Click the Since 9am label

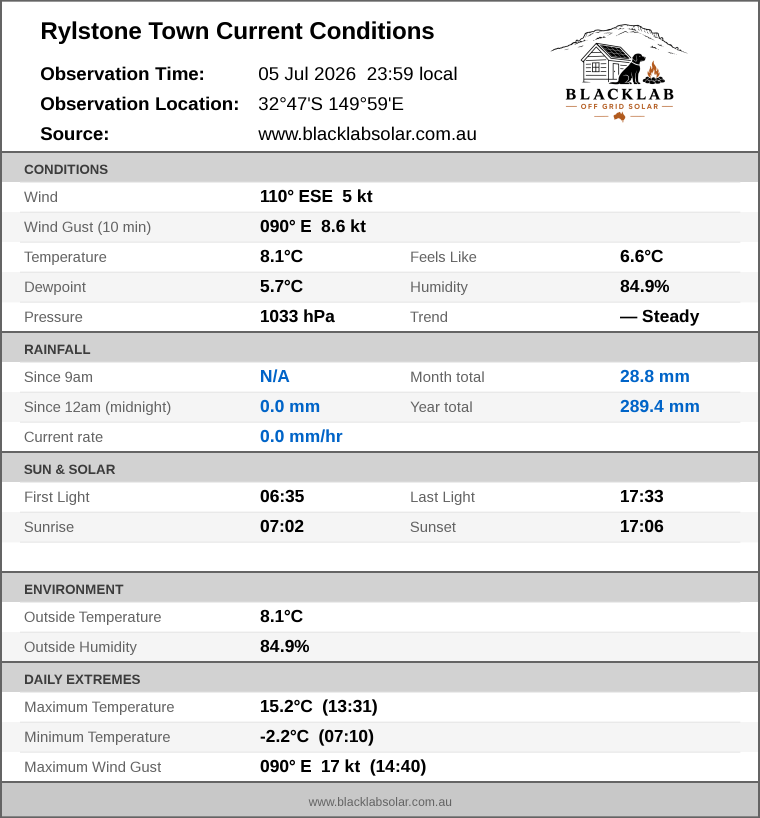pos(58,377)
